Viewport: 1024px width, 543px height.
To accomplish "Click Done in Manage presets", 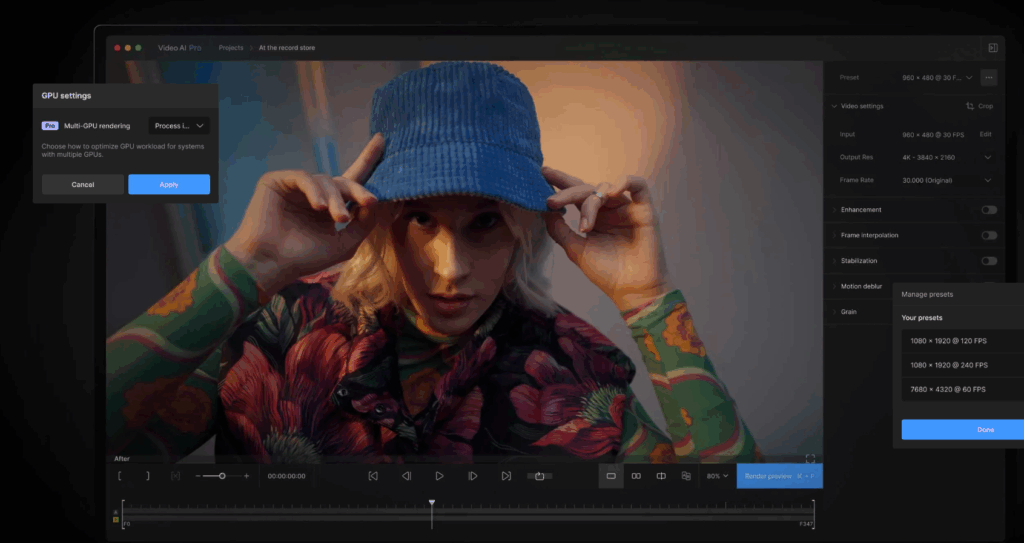I will tap(963, 429).
